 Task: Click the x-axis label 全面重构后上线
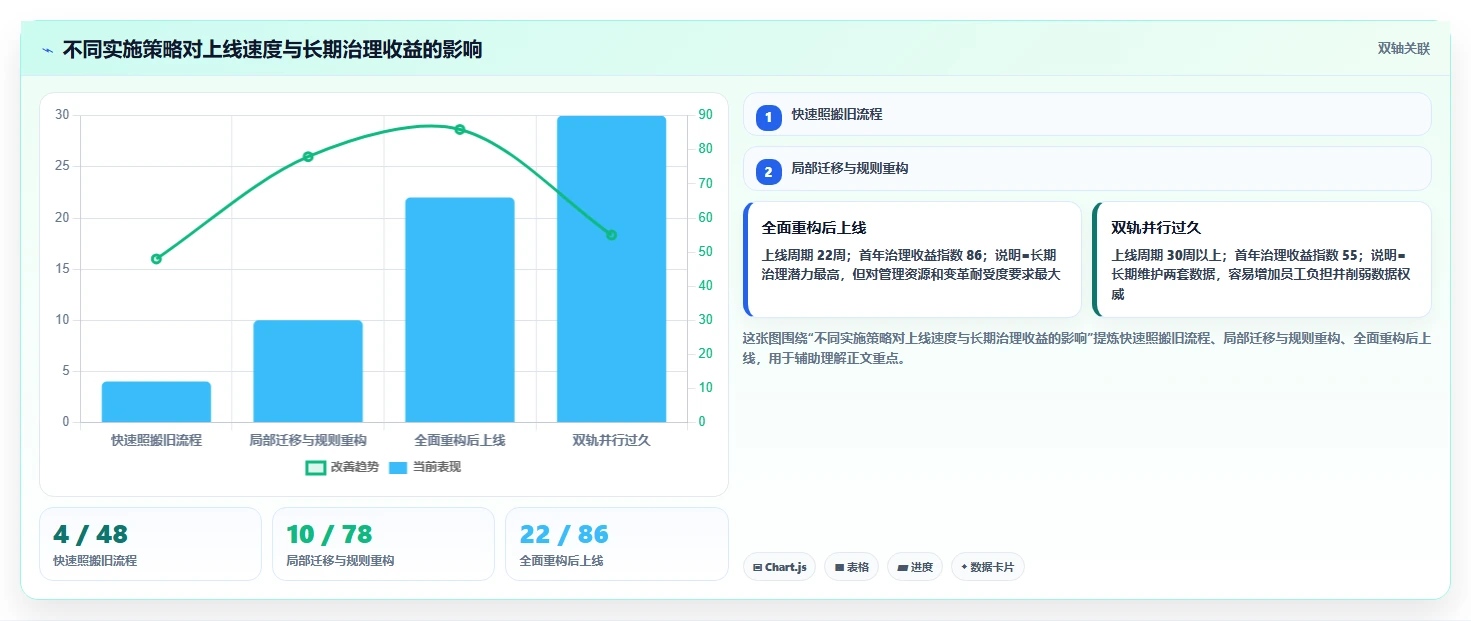pos(460,440)
